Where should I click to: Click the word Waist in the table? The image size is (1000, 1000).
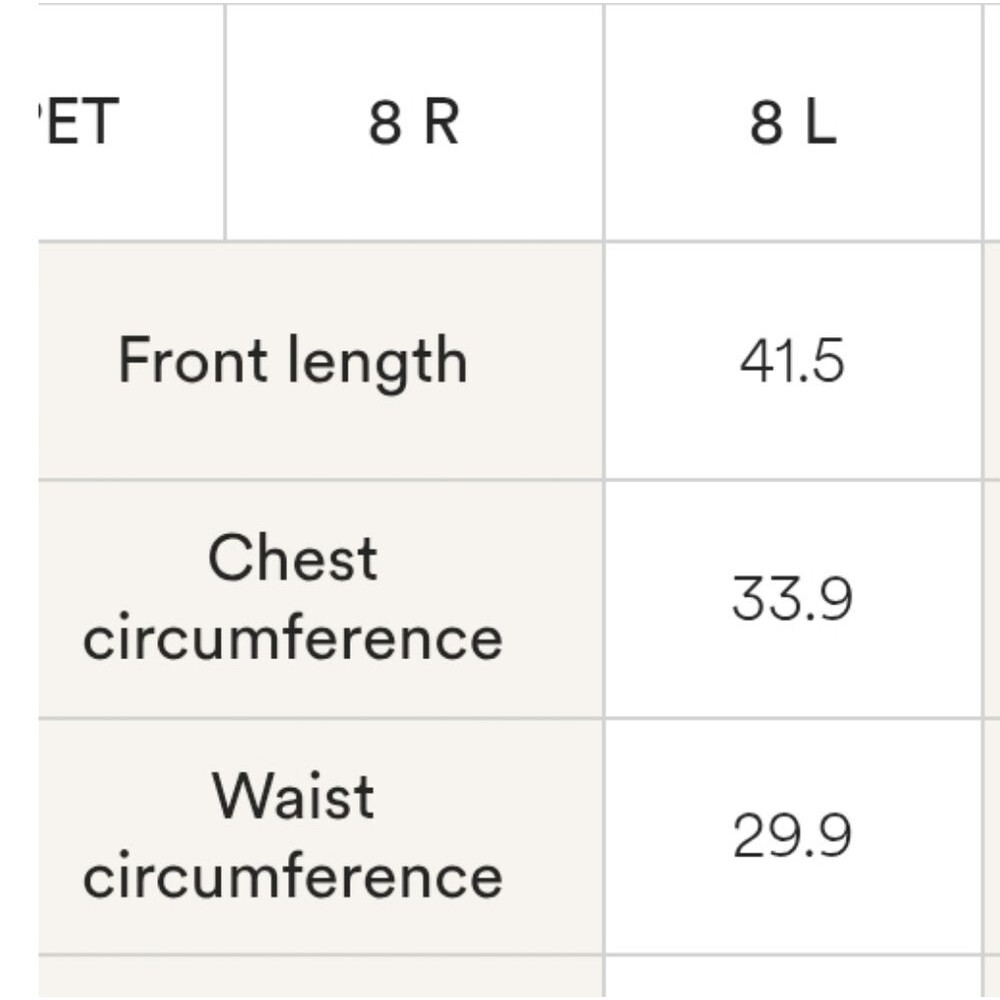tap(293, 796)
